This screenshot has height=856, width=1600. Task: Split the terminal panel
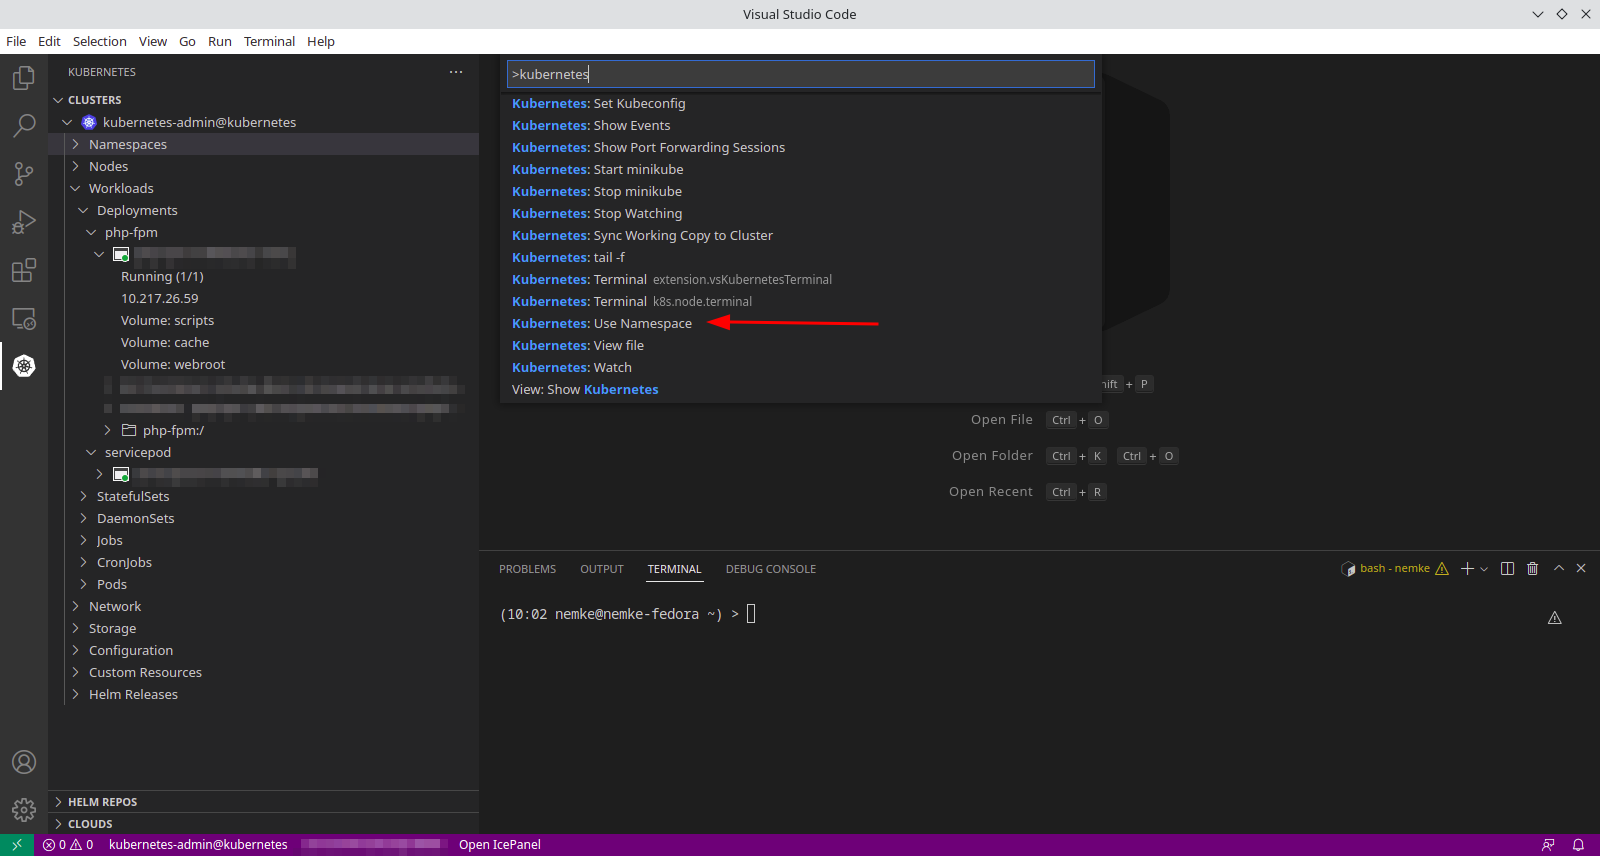pos(1507,569)
